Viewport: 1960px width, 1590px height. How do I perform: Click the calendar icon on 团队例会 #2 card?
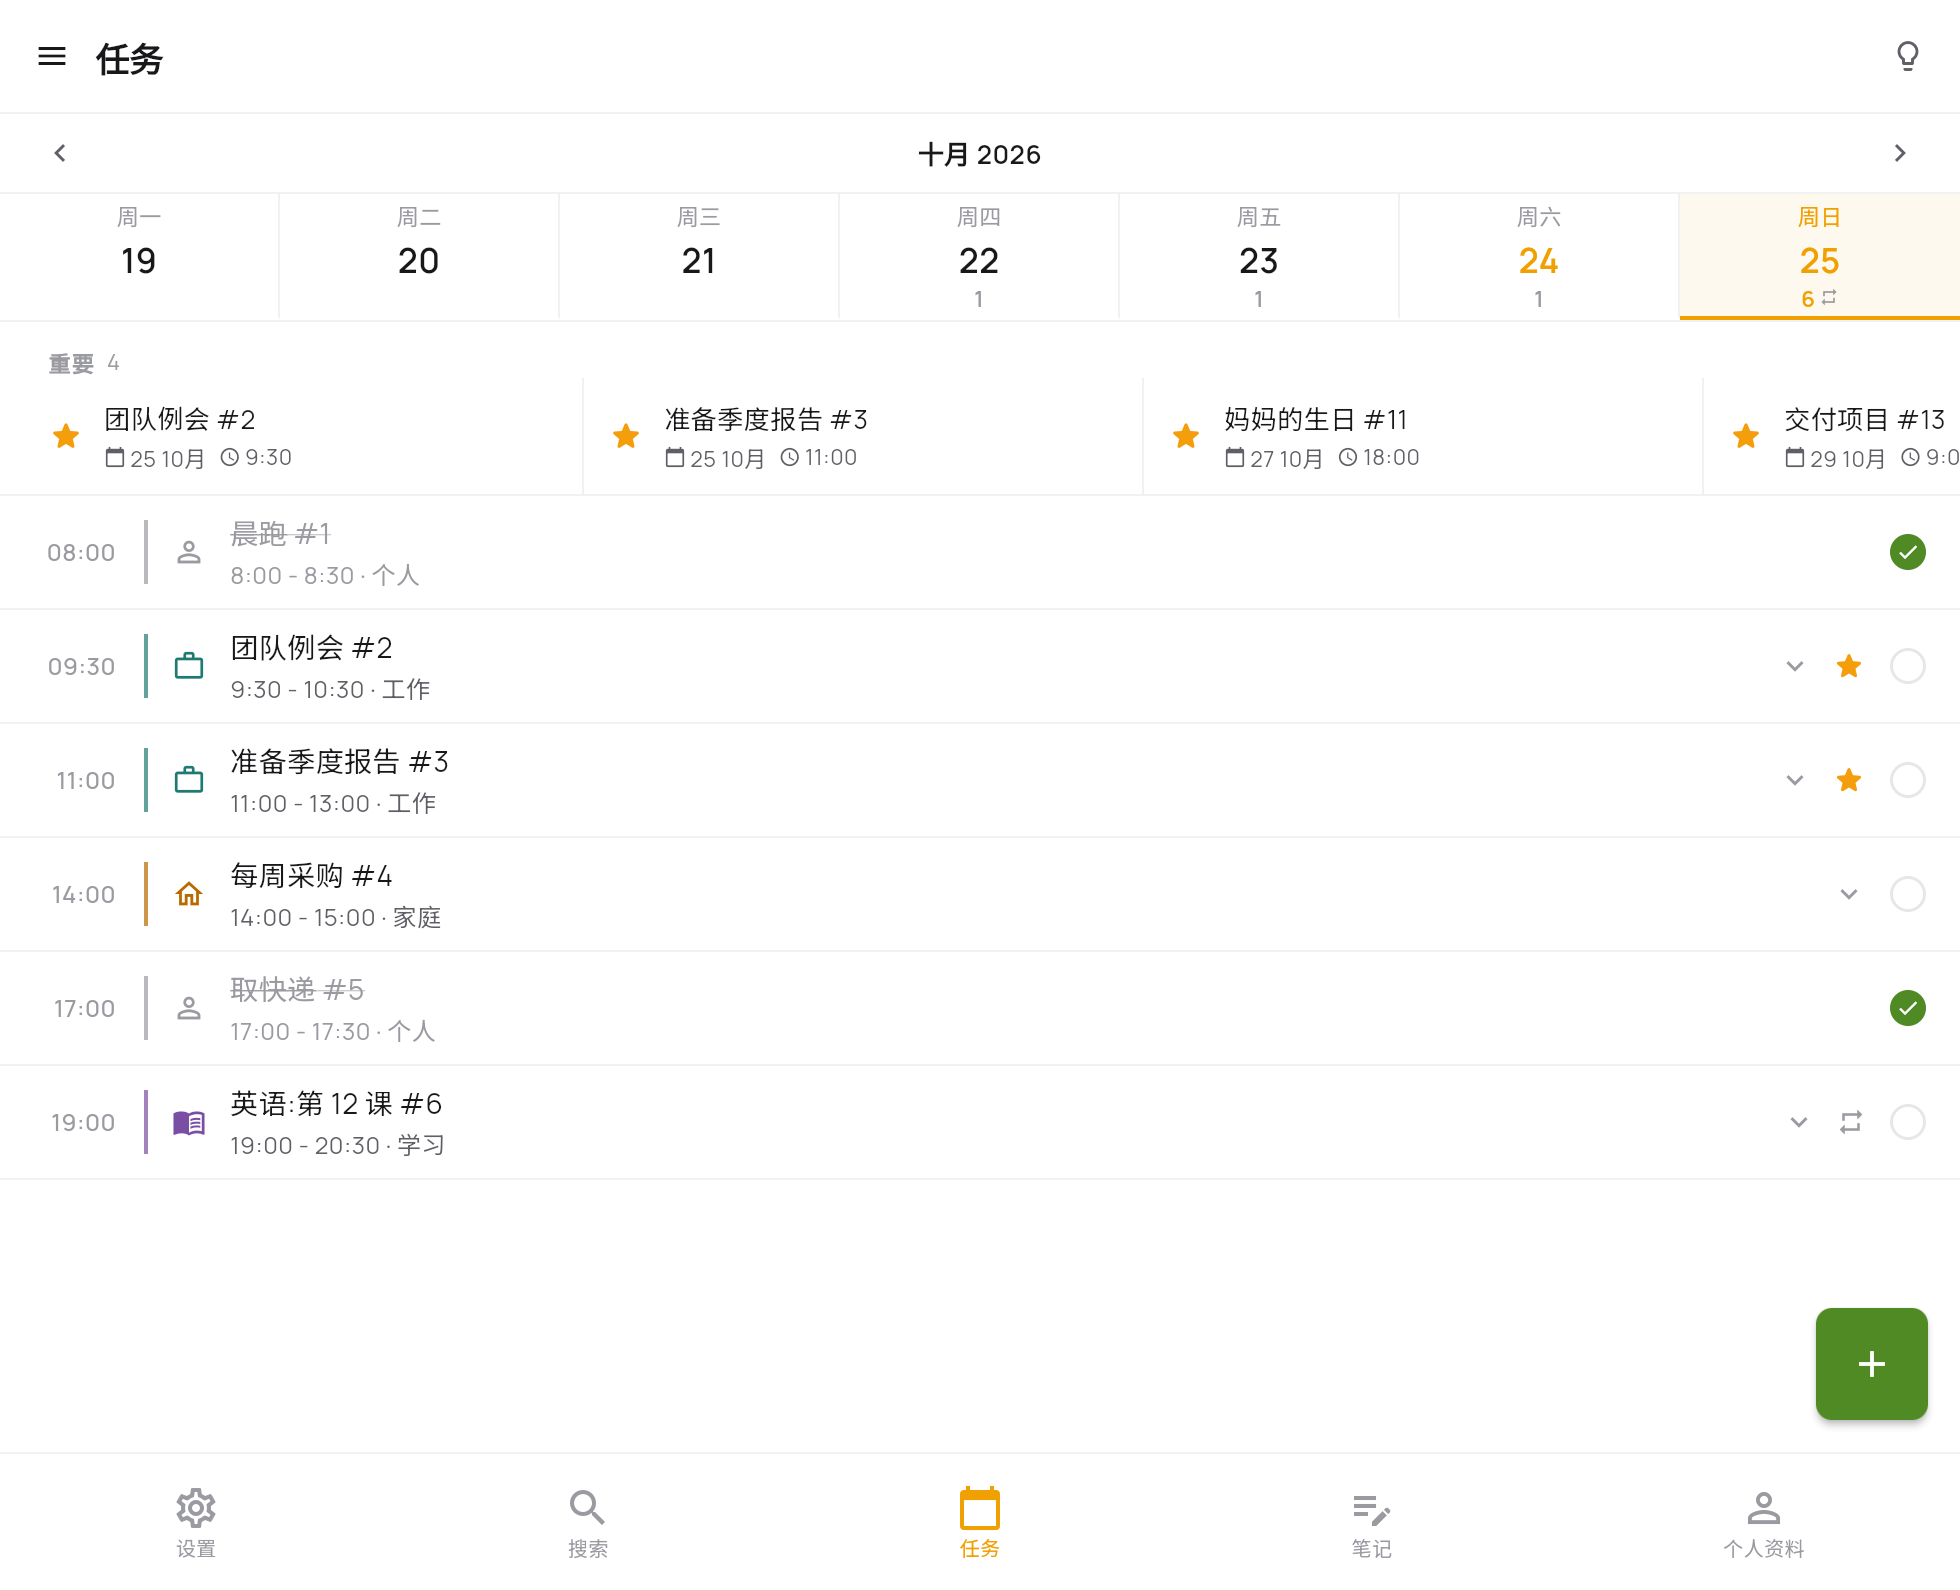[x=115, y=458]
